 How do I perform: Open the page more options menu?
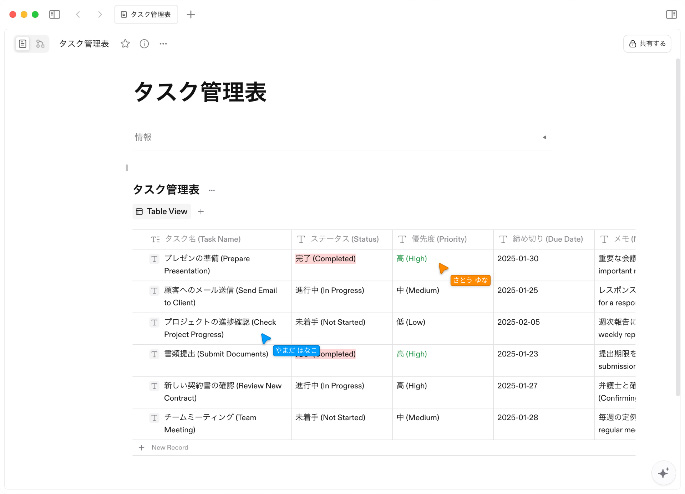(x=163, y=44)
